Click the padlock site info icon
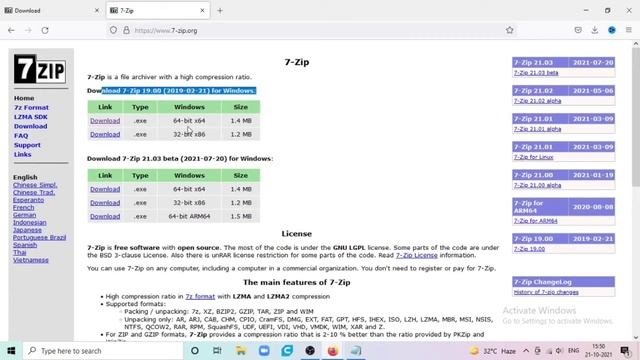Image resolution: width=640 pixels, height=360 pixels. [127, 30]
